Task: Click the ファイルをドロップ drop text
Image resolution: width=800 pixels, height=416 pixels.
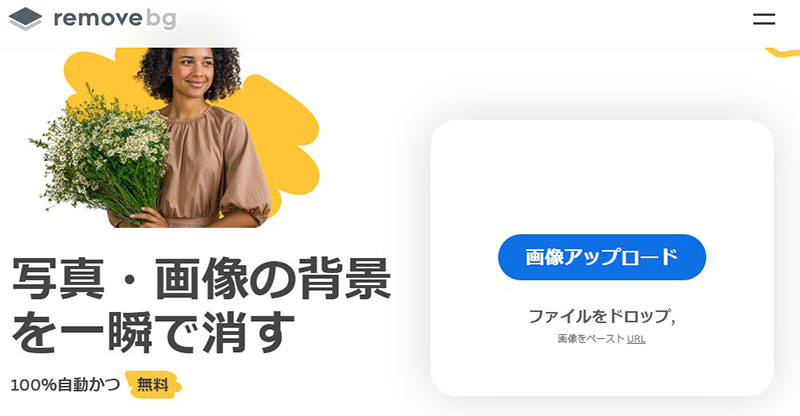Action: tap(598, 316)
